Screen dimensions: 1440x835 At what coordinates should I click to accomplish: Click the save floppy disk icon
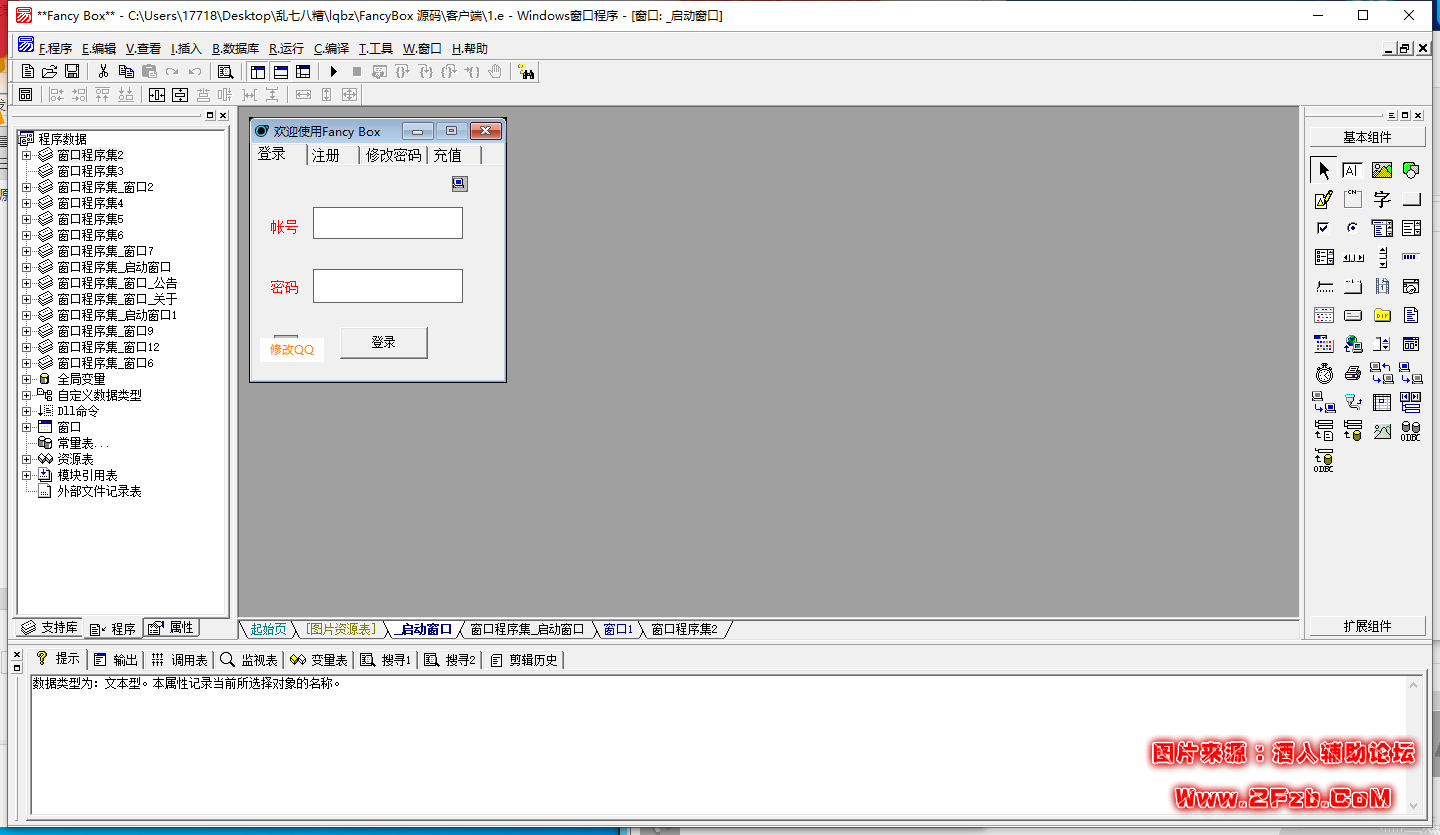coord(72,71)
